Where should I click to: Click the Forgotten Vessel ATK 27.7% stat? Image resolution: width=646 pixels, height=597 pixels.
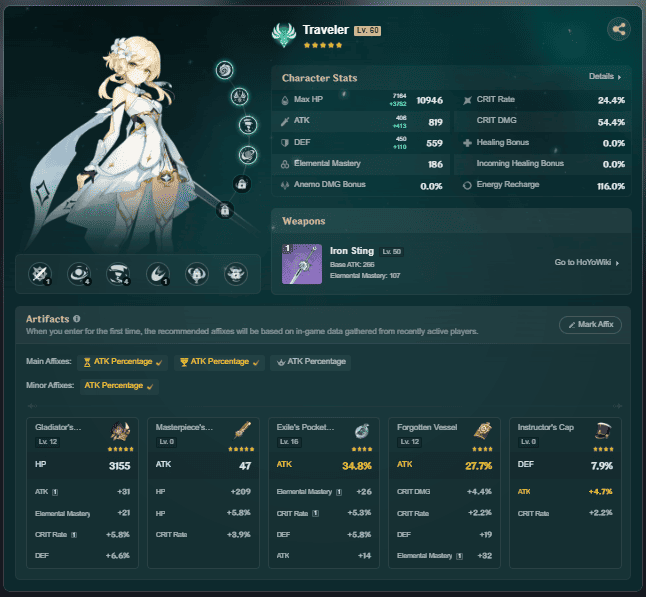444,466
